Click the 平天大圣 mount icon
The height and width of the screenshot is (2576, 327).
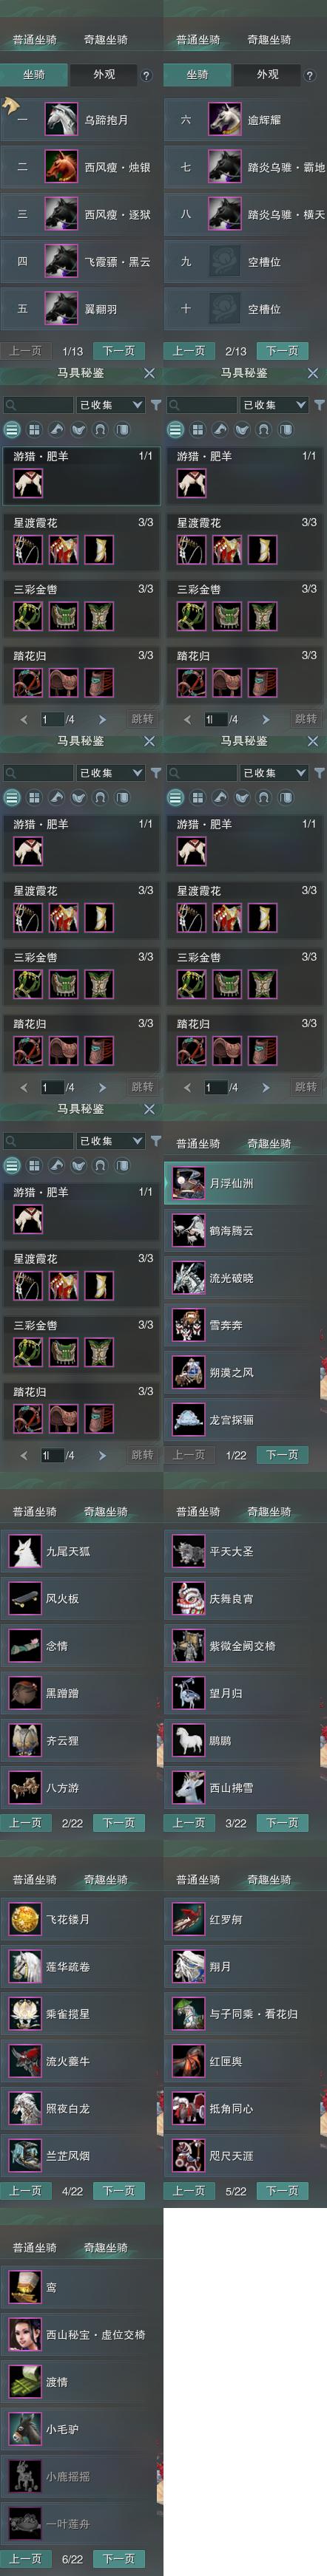tap(188, 1551)
